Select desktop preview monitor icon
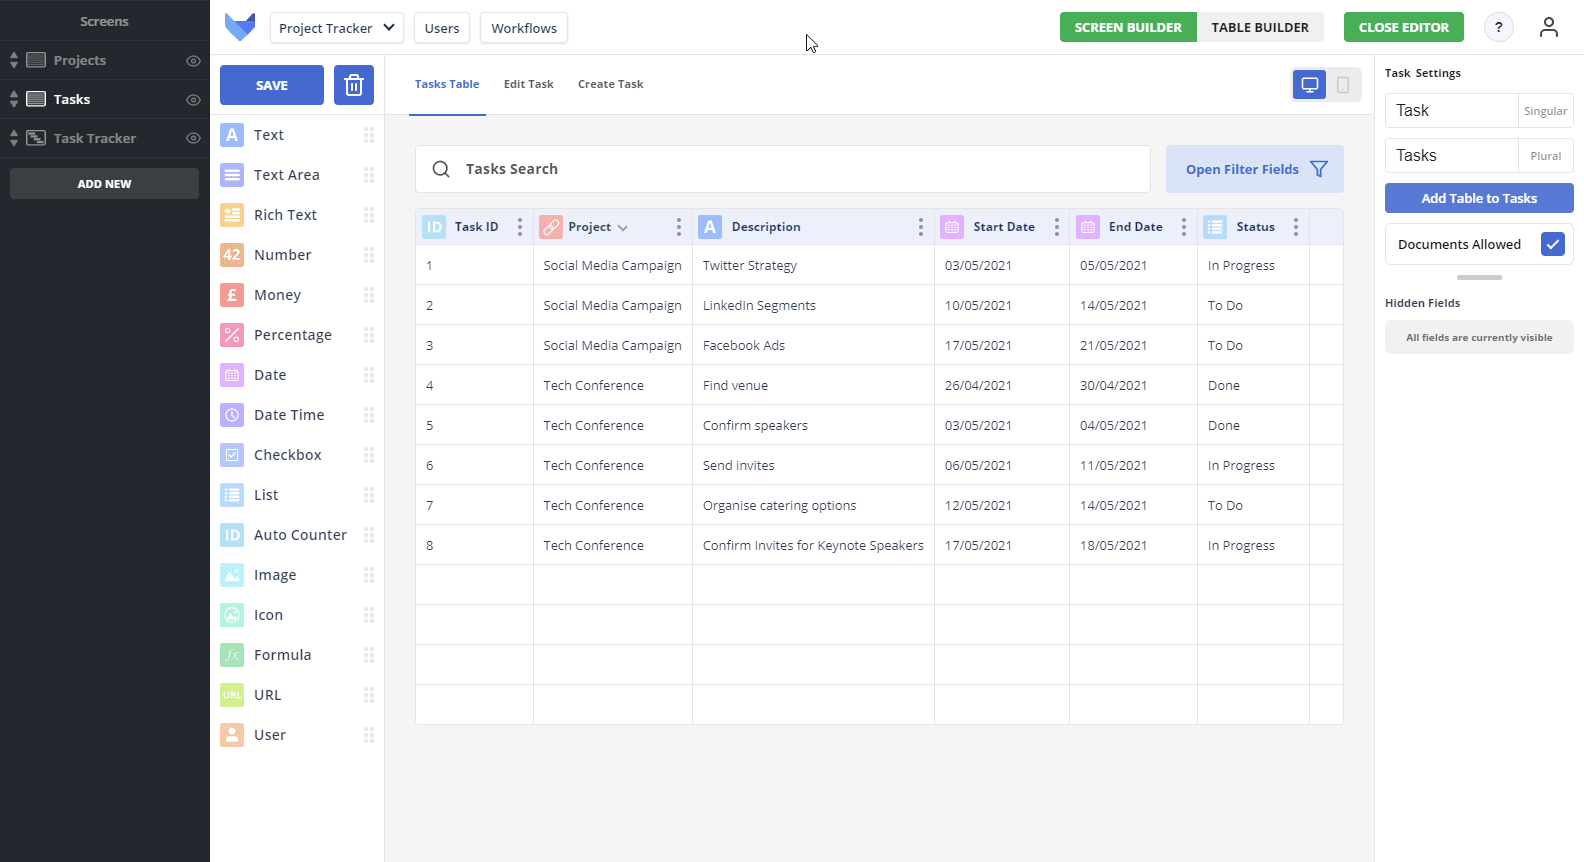This screenshot has height=862, width=1584. click(x=1310, y=85)
